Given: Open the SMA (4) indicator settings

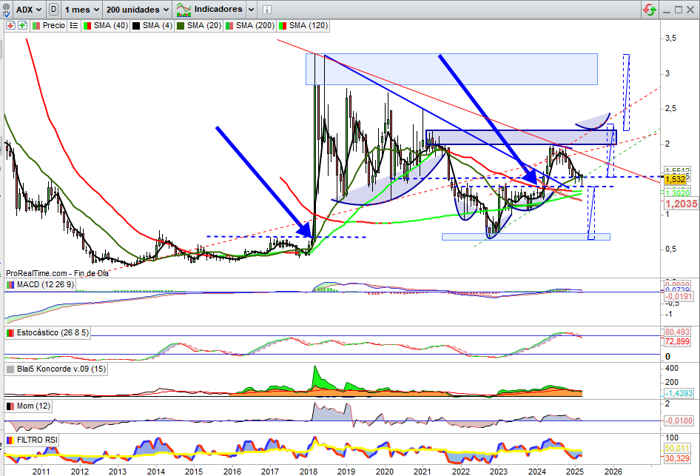Looking at the screenshot, I should (157, 25).
